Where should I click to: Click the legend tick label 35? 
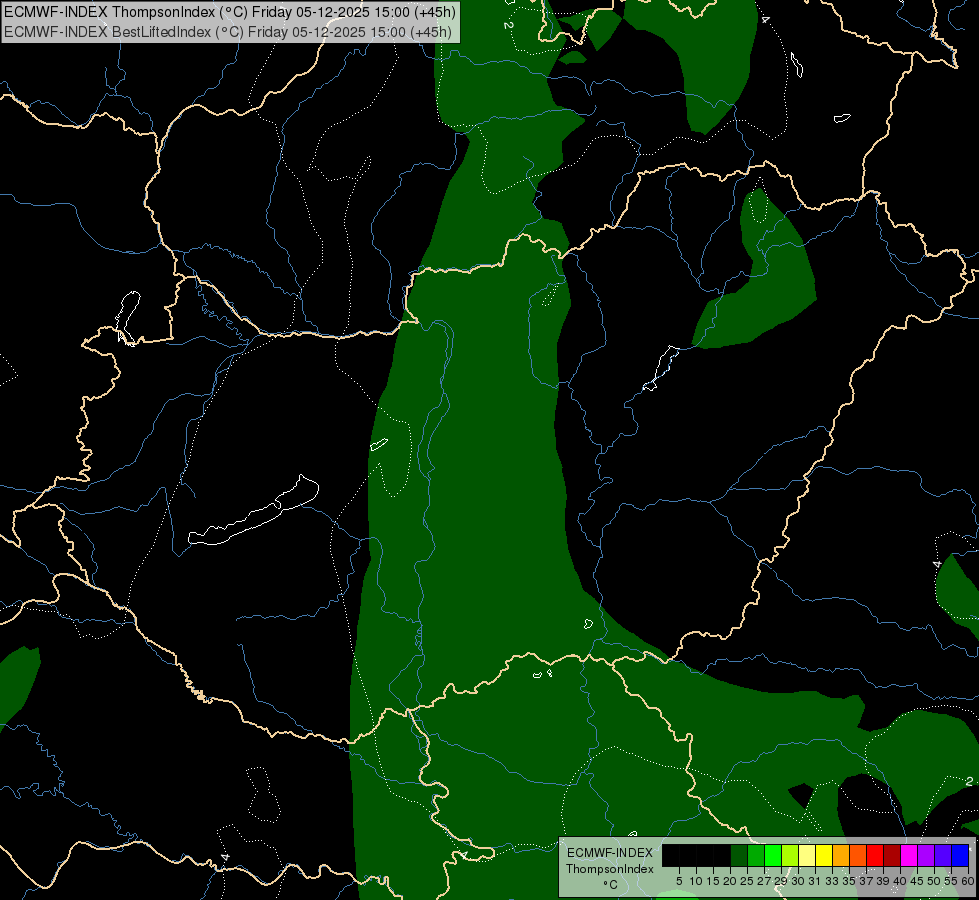[849, 881]
